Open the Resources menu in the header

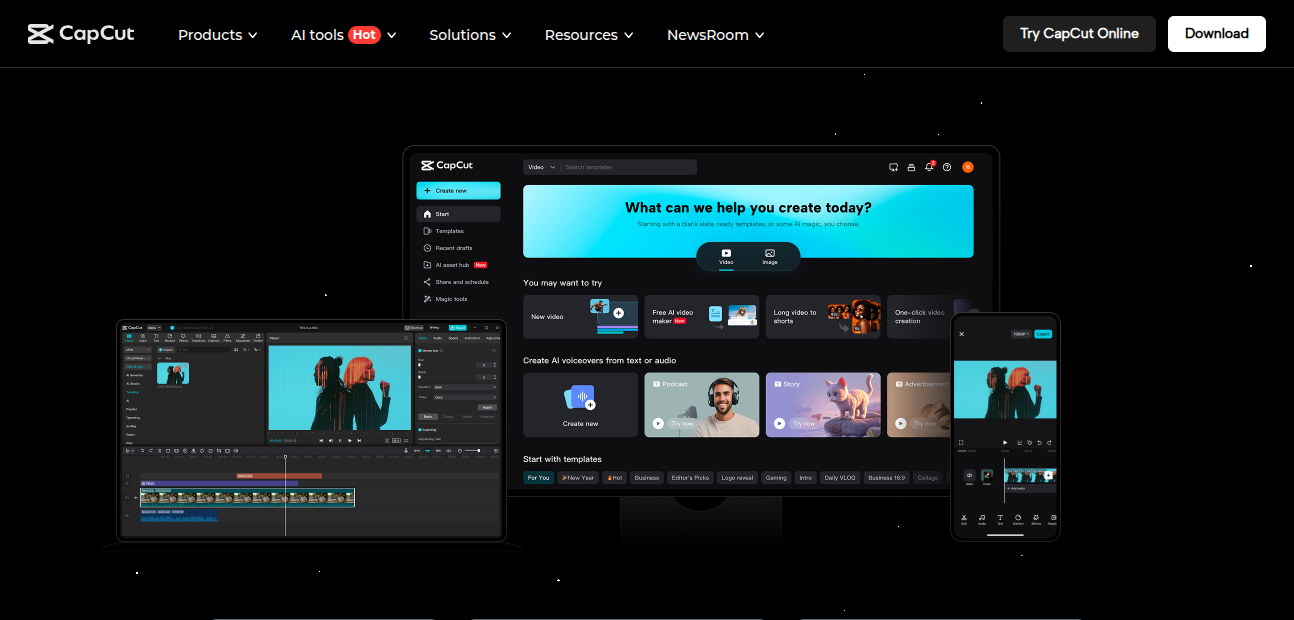588,35
